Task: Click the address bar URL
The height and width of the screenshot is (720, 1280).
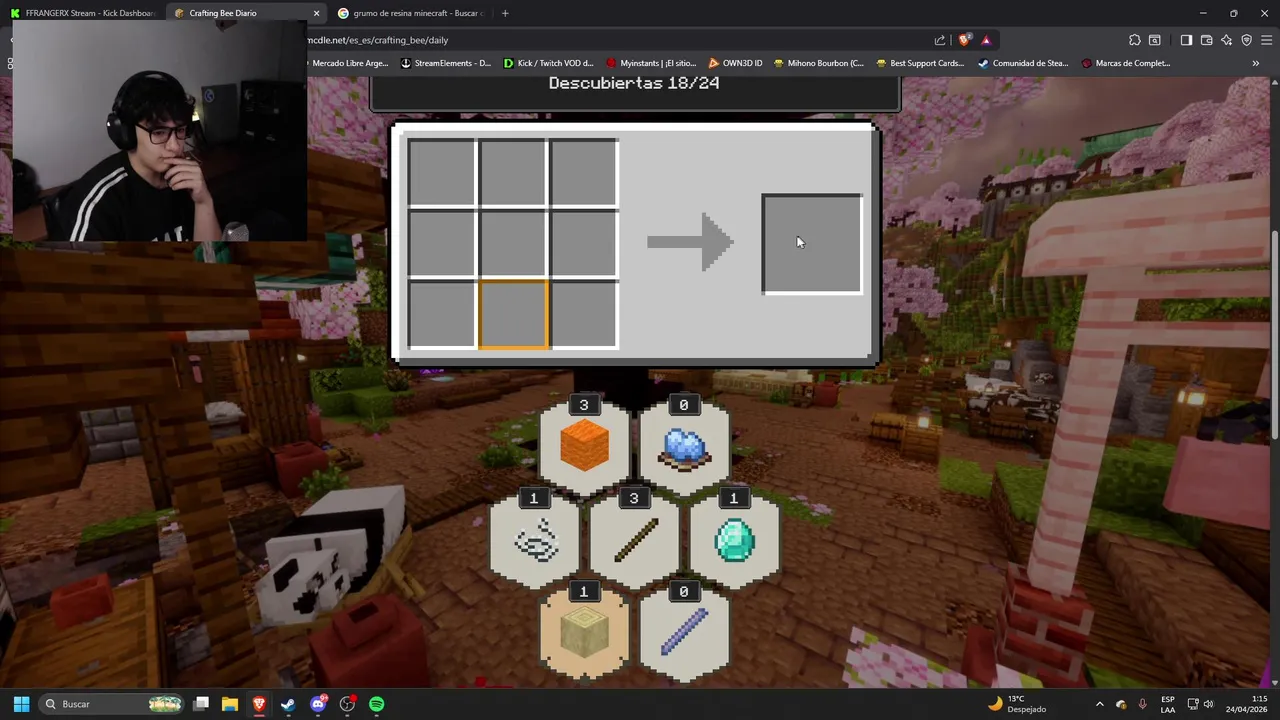Action: pyautogui.click(x=377, y=40)
